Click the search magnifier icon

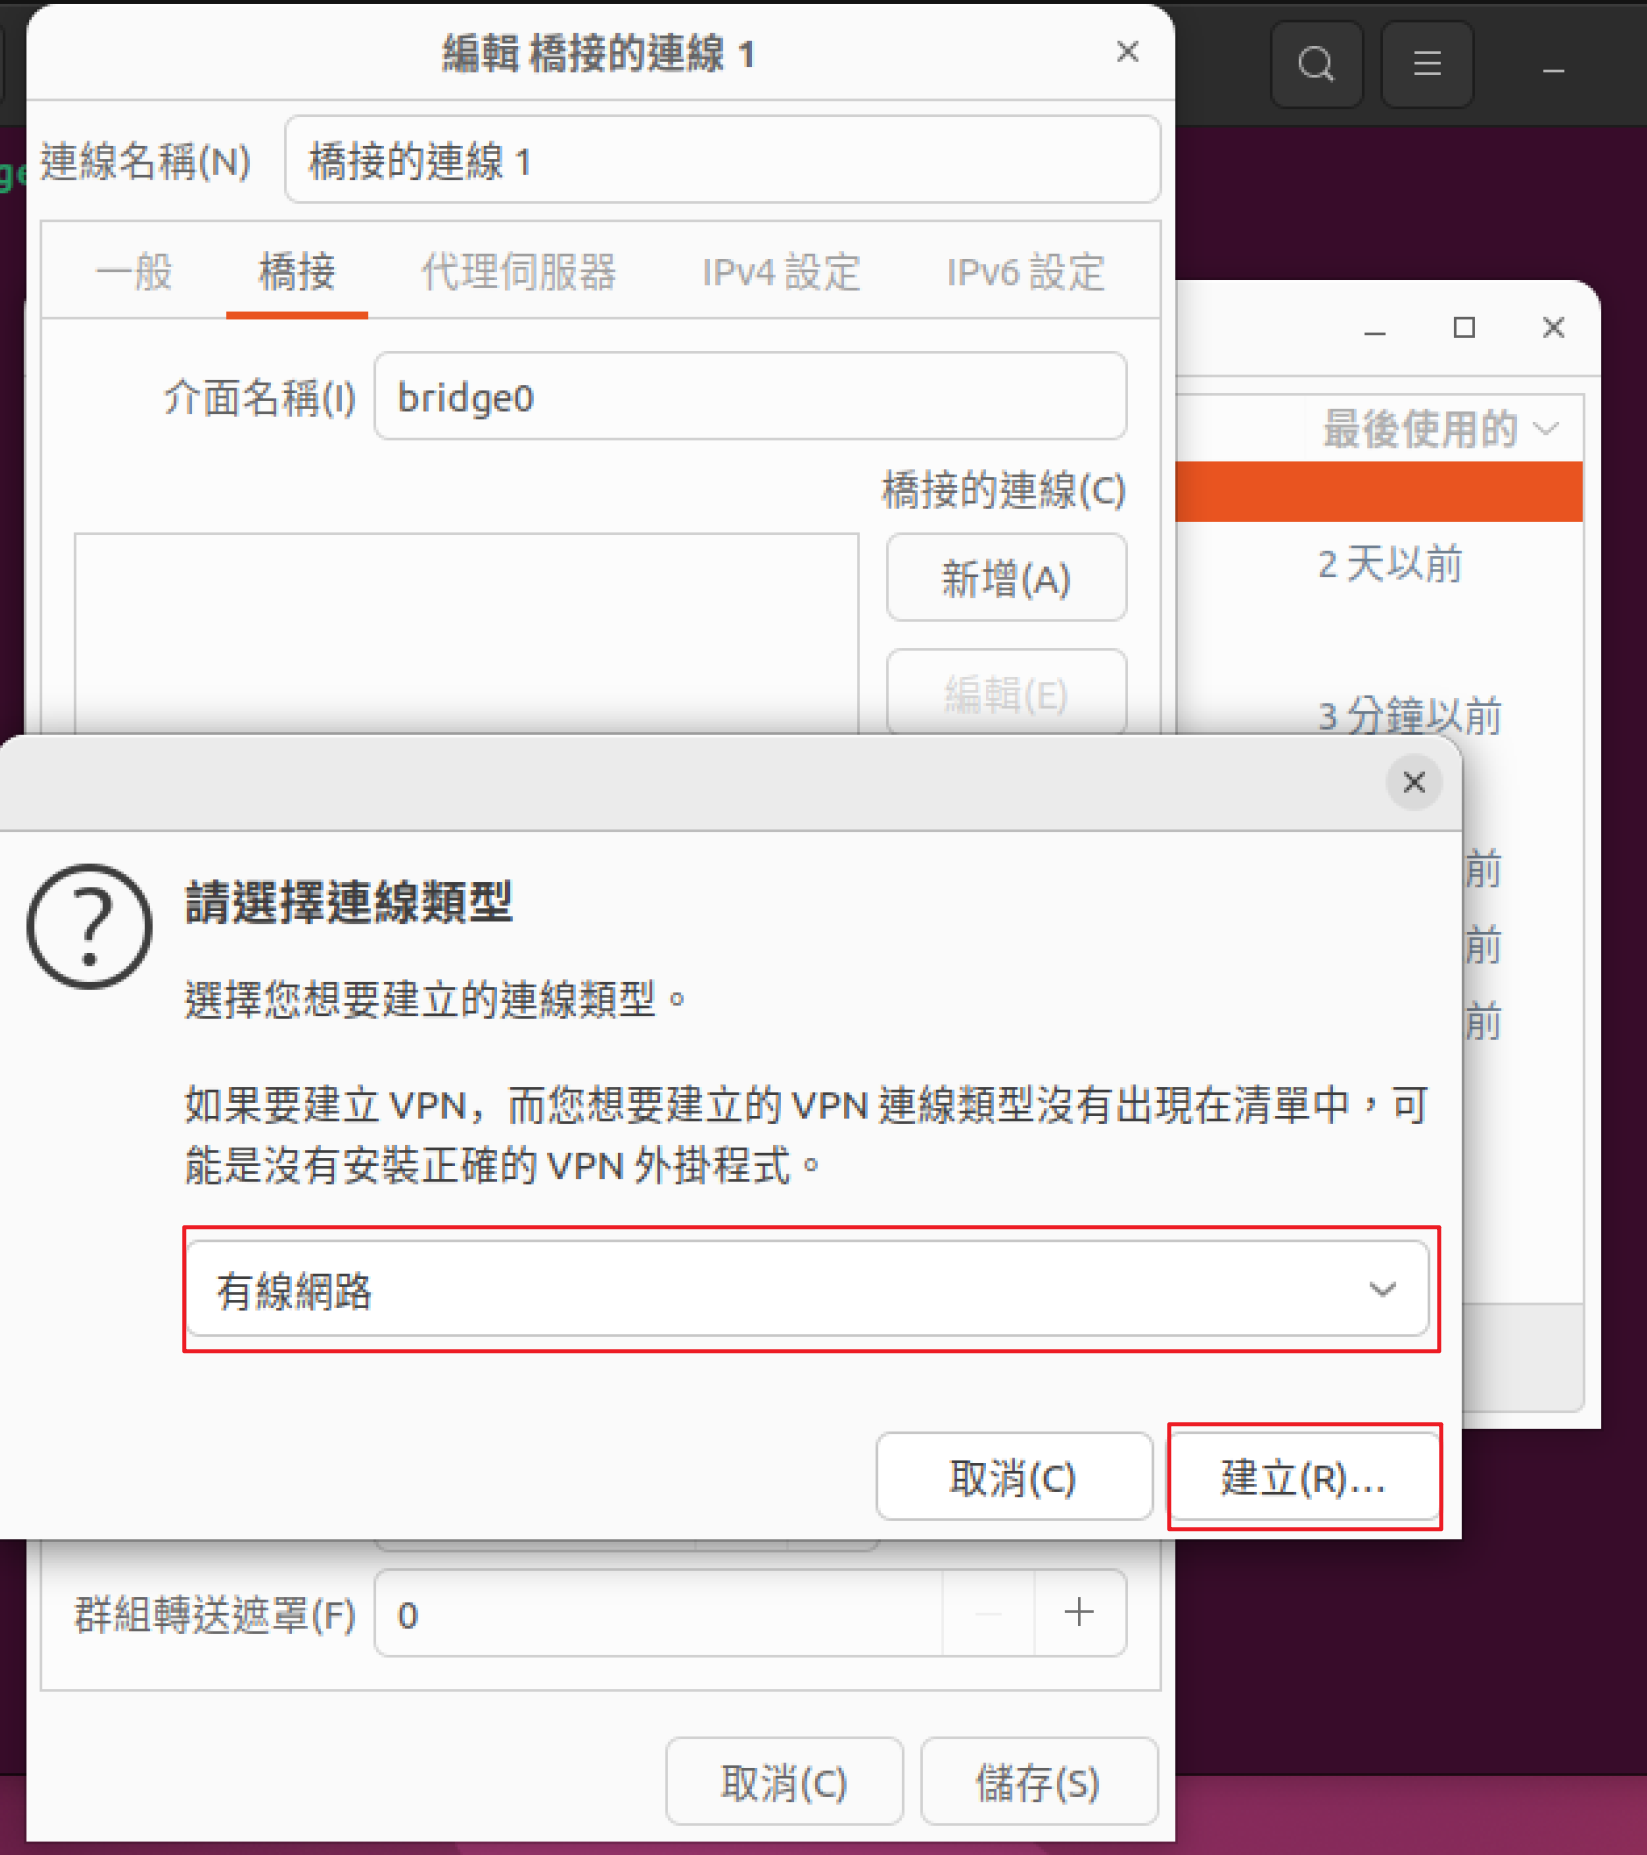pos(1315,64)
